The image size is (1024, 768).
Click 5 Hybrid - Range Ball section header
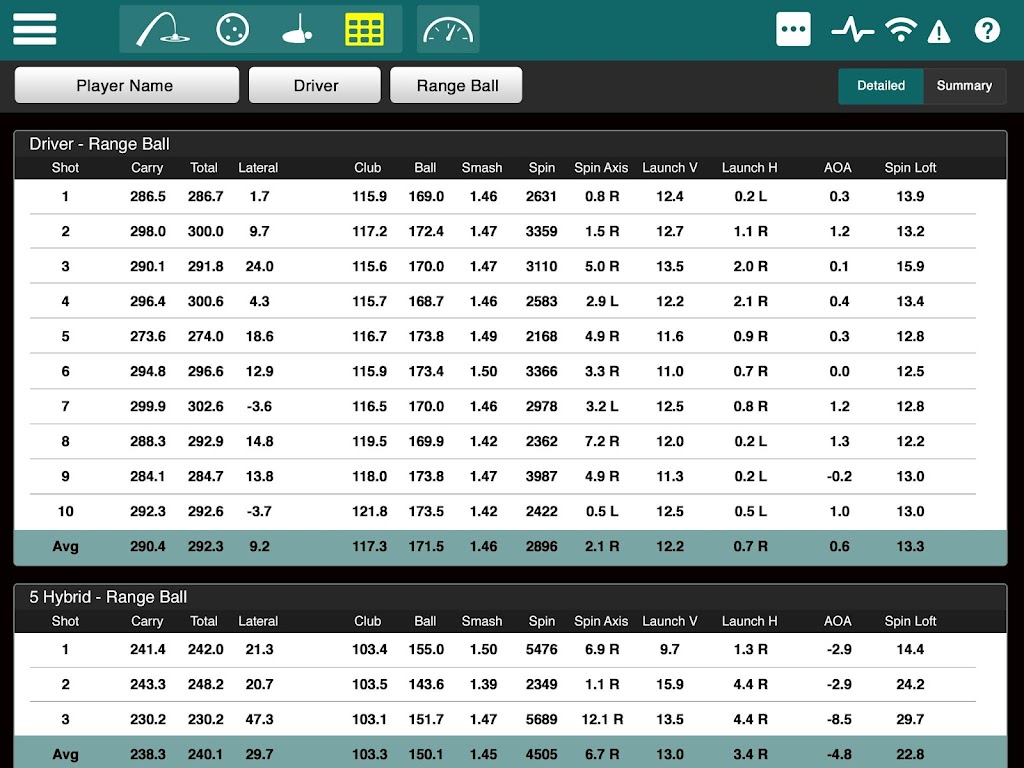tap(108, 597)
